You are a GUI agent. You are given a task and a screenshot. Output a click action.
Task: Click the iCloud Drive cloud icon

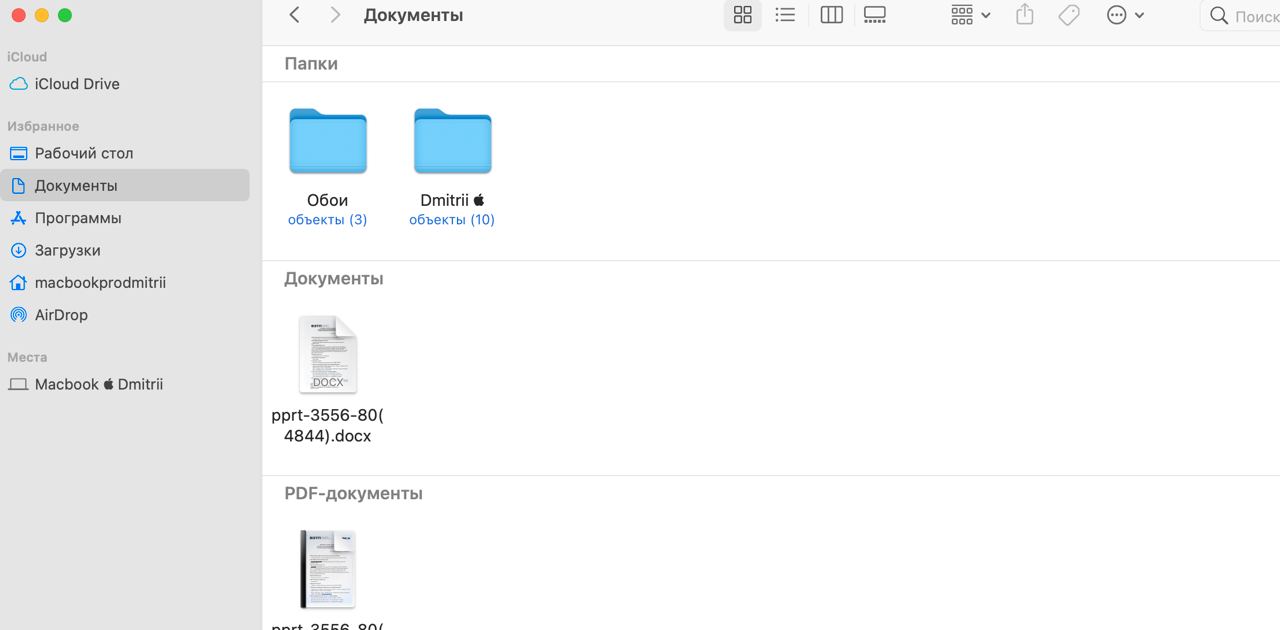click(18, 84)
